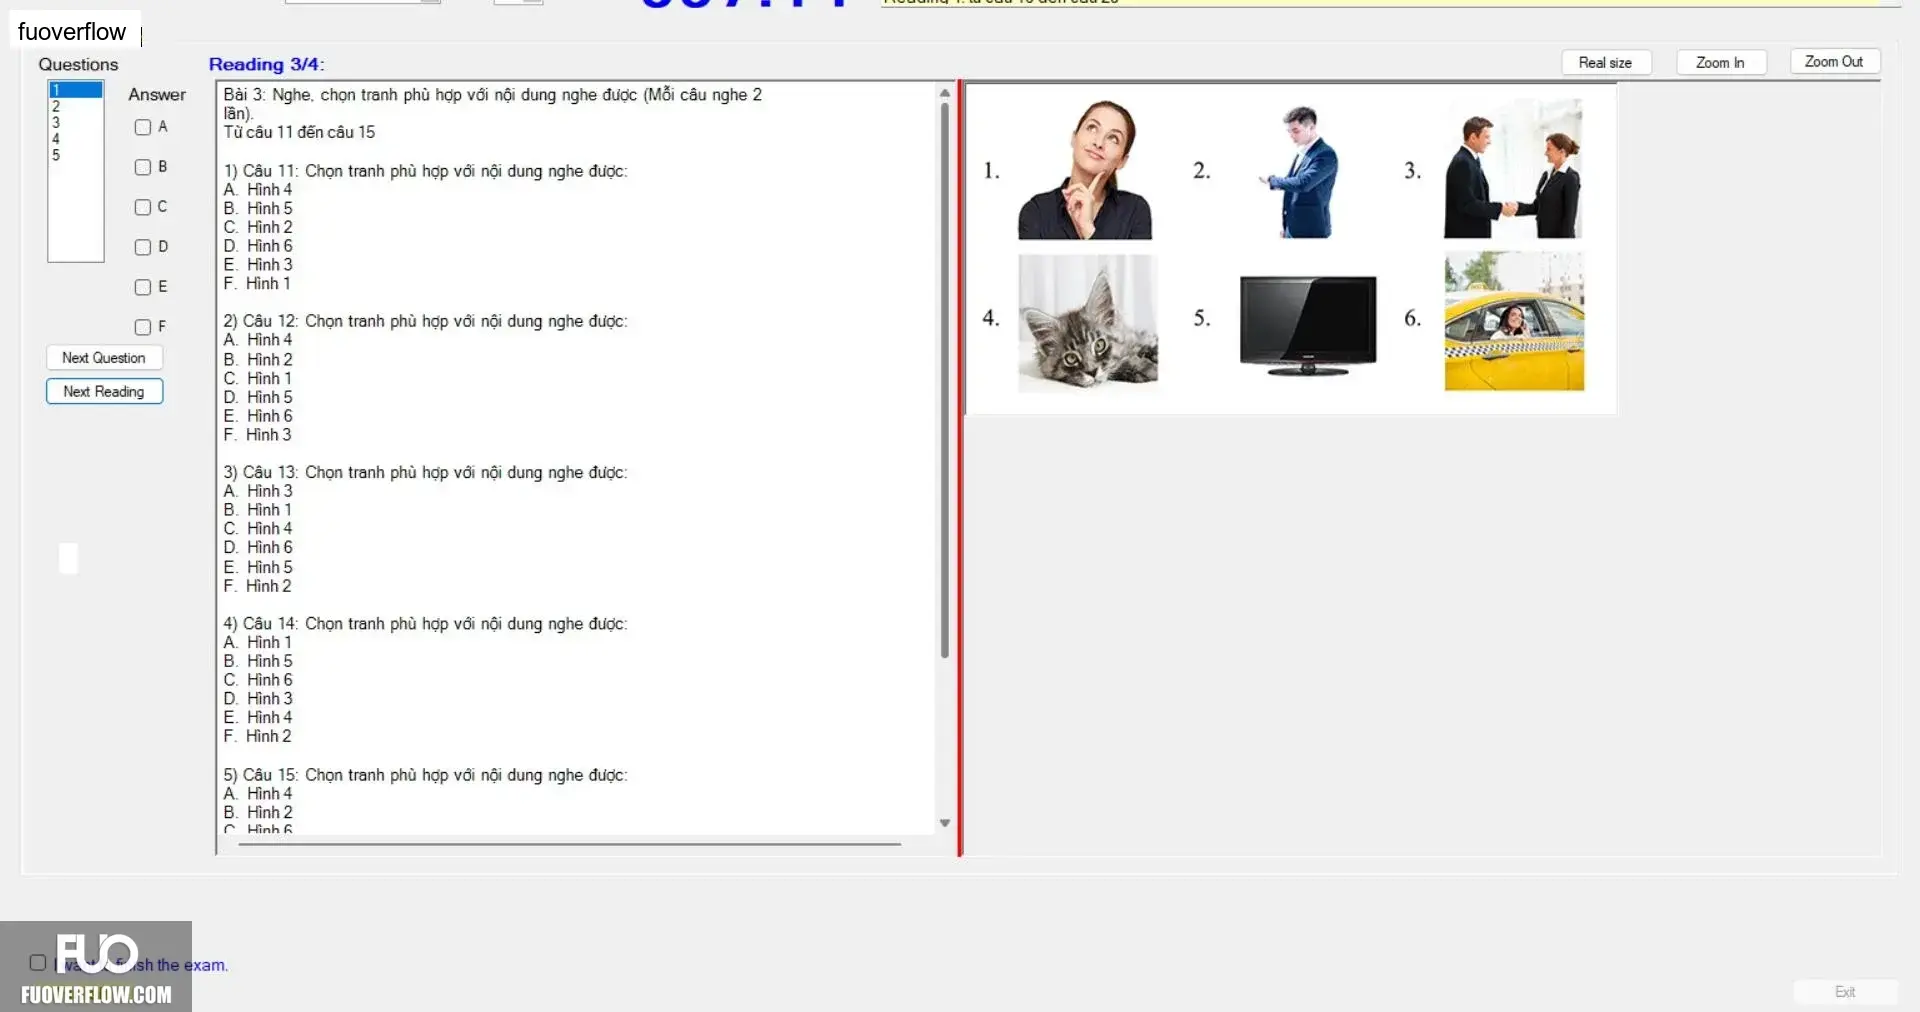Click the yellow taxi picture 6
The width and height of the screenshot is (1920, 1012).
pyautogui.click(x=1514, y=321)
